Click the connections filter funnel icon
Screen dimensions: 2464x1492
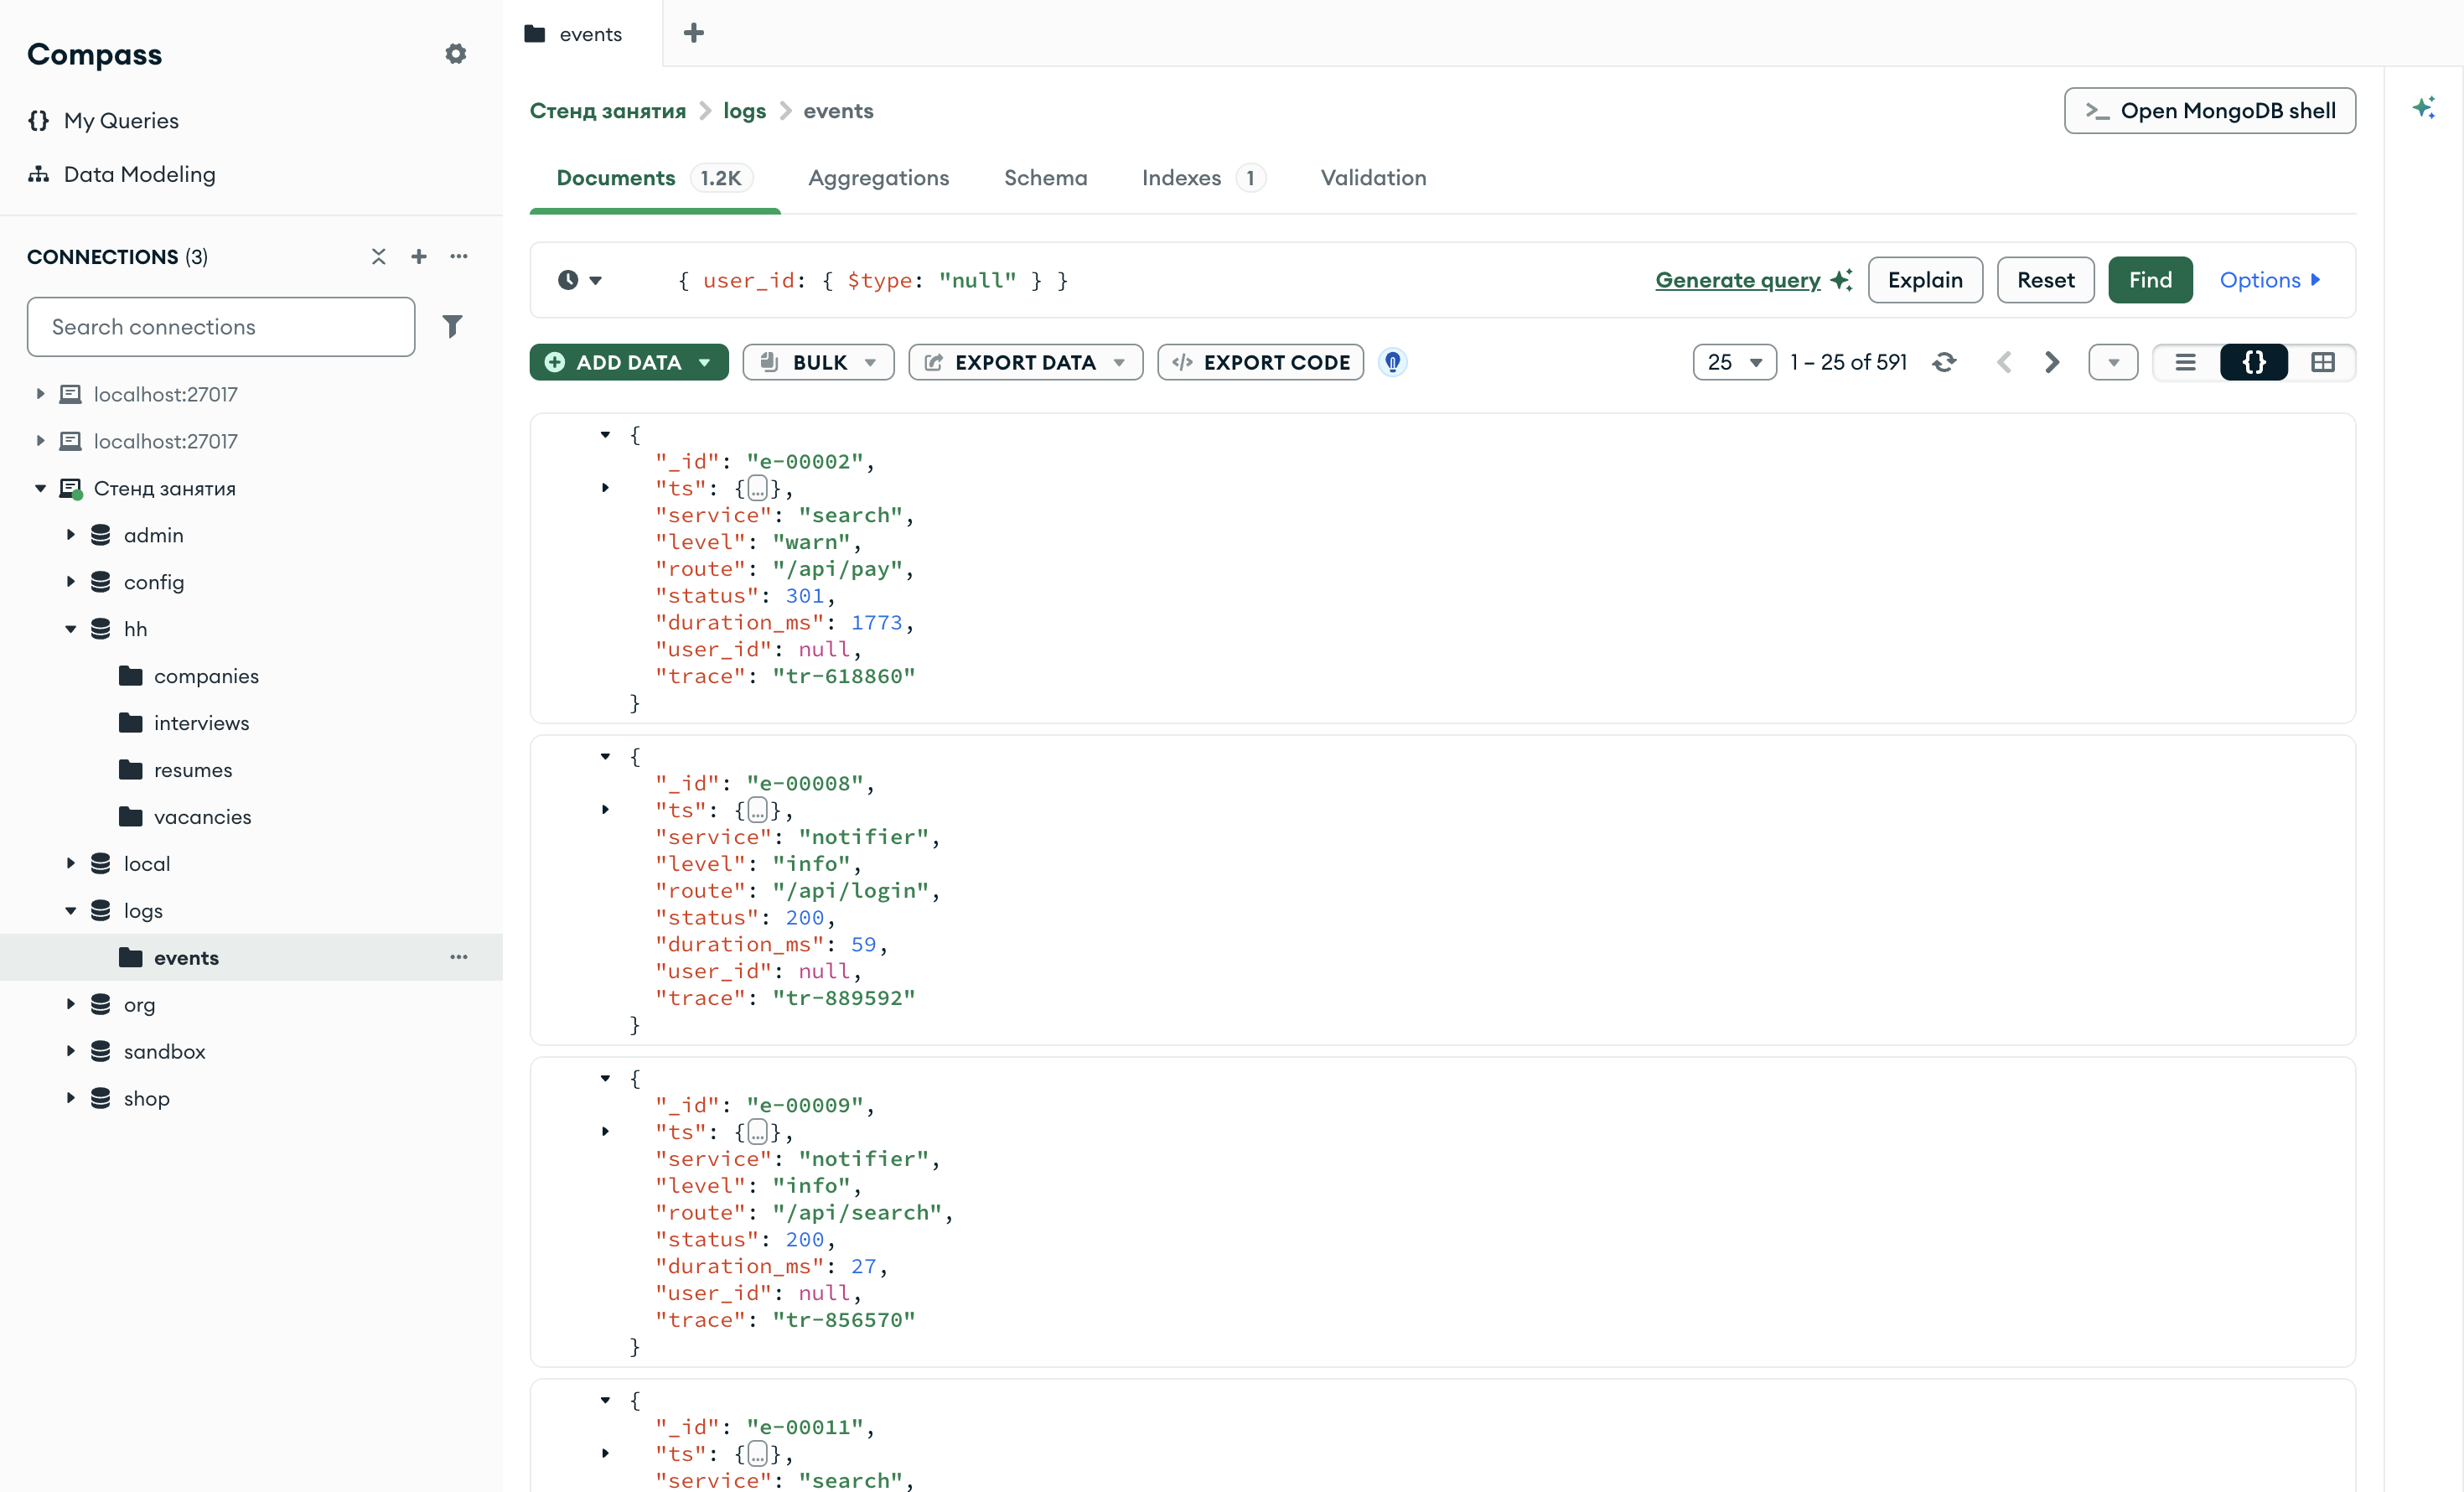[x=452, y=326]
